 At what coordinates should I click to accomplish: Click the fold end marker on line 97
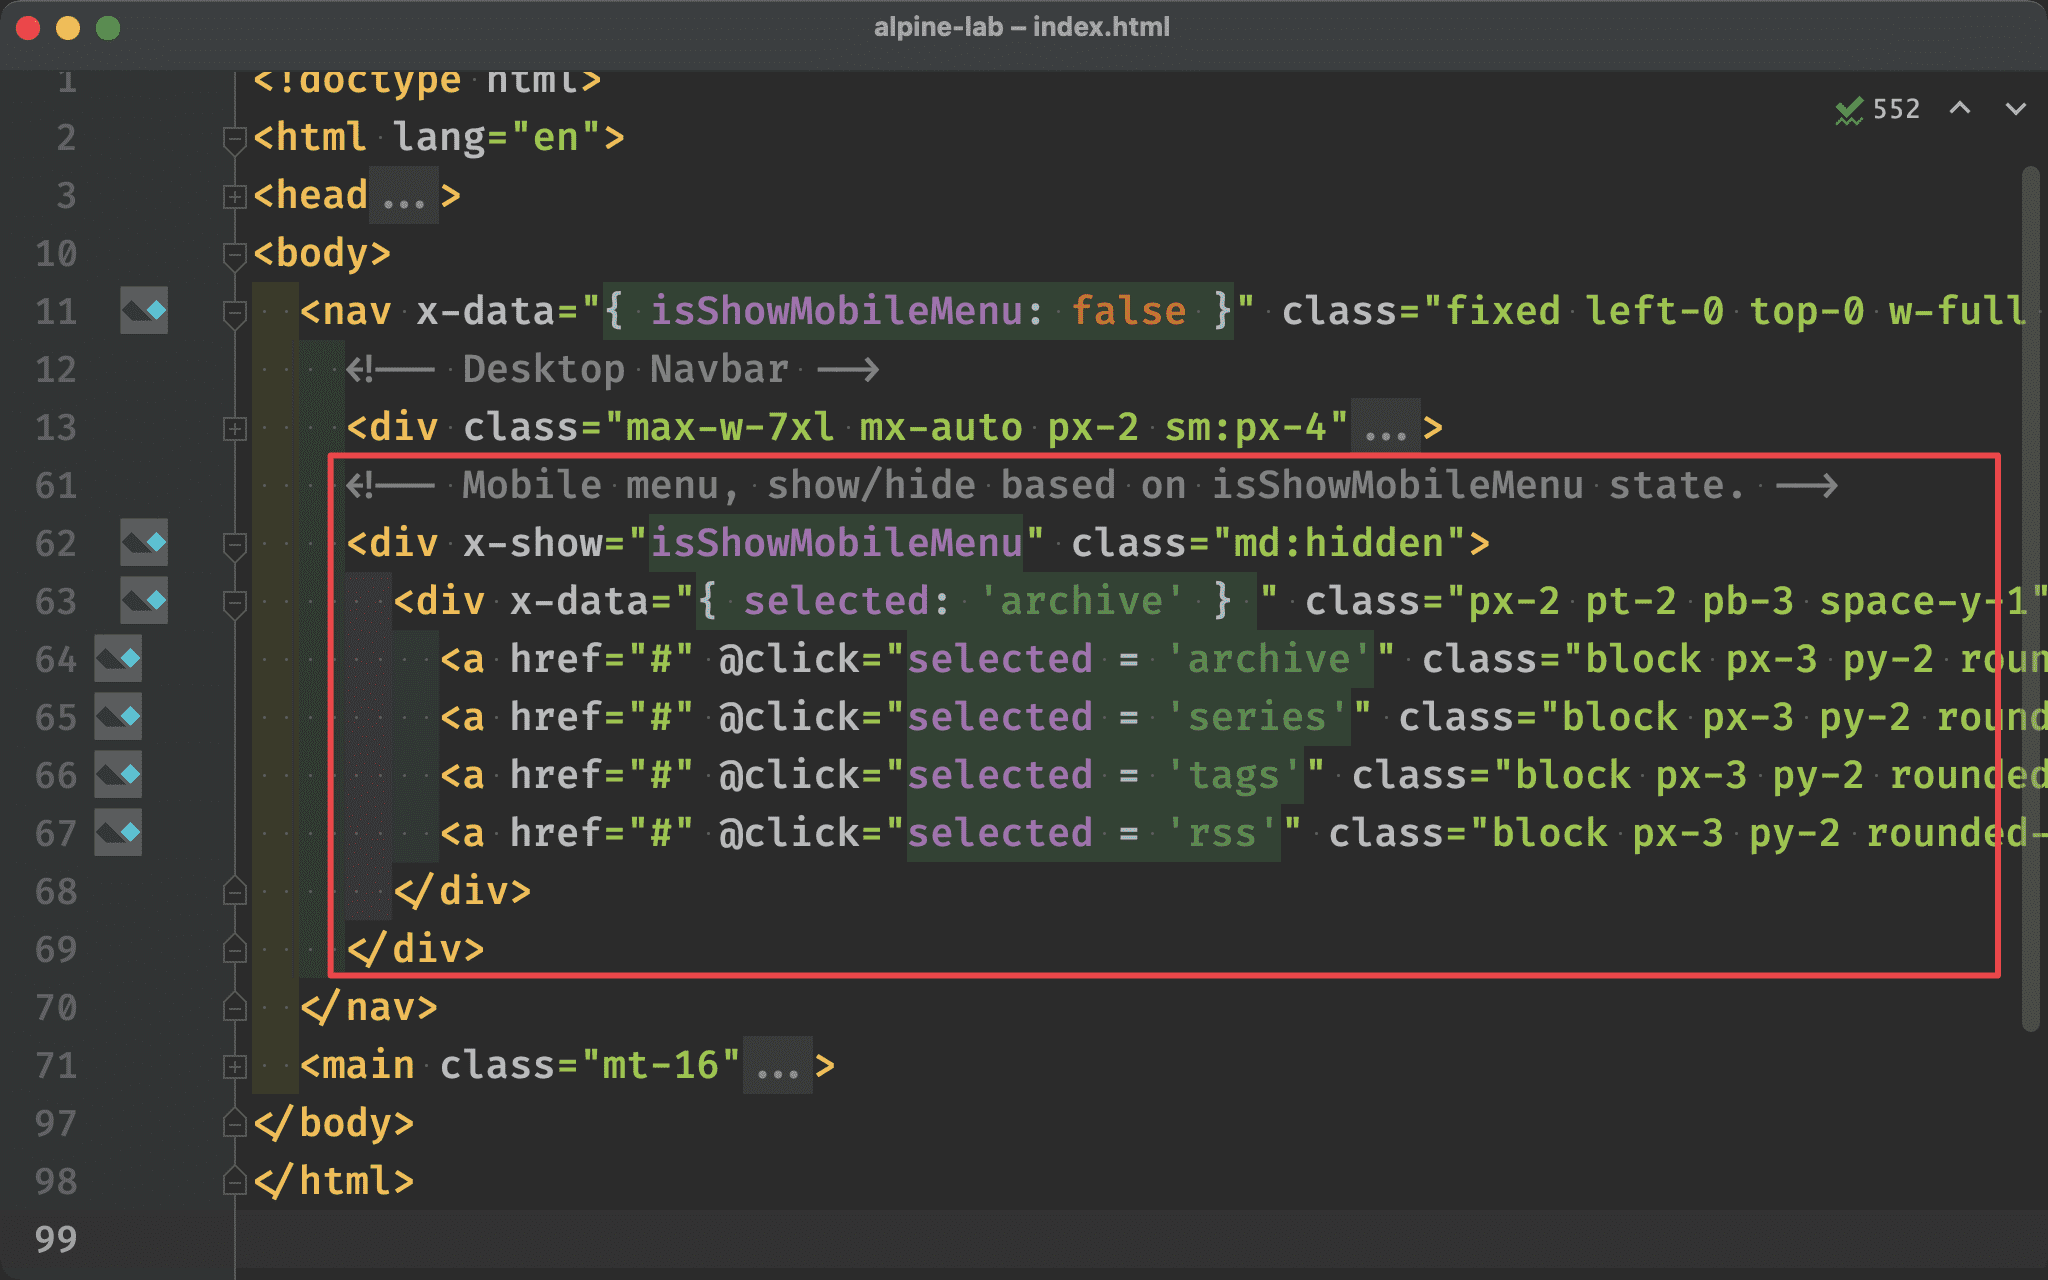point(234,1123)
